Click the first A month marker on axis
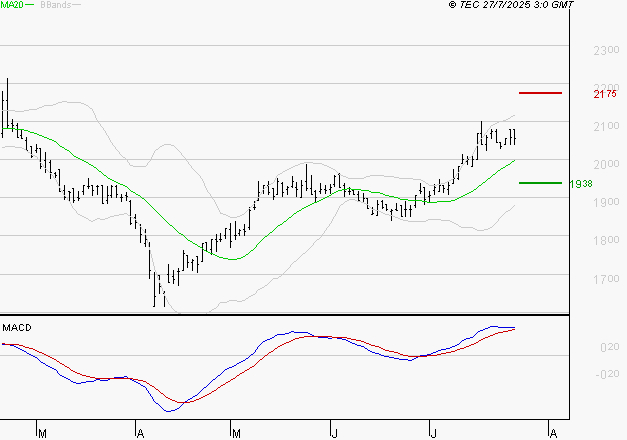Viewport: 627px width, 440px height. [x=140, y=434]
